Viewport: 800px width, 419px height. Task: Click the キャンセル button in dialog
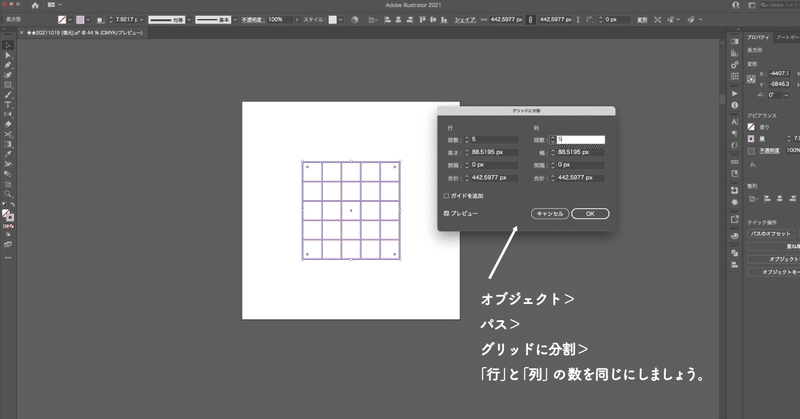550,214
